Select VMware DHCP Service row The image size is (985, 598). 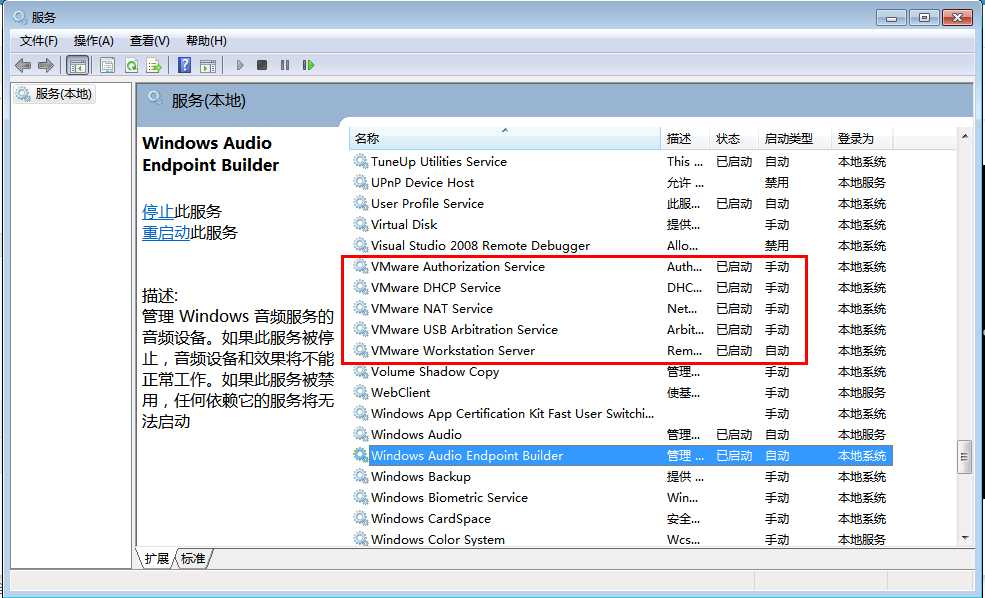622,288
